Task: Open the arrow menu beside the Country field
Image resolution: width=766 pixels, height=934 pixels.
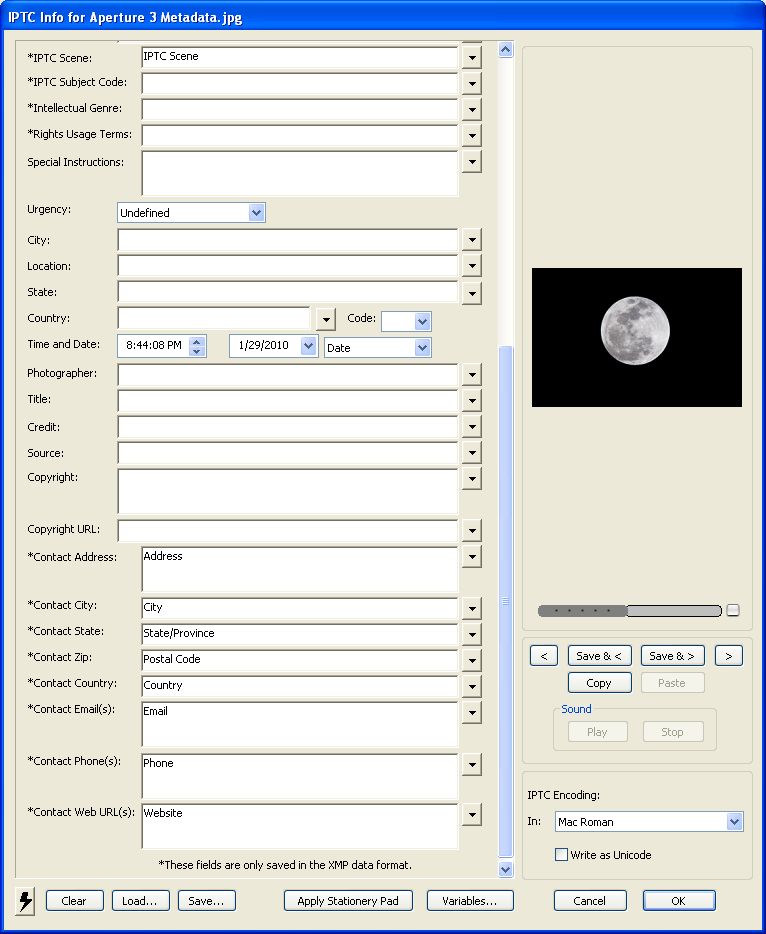Action: click(325, 319)
